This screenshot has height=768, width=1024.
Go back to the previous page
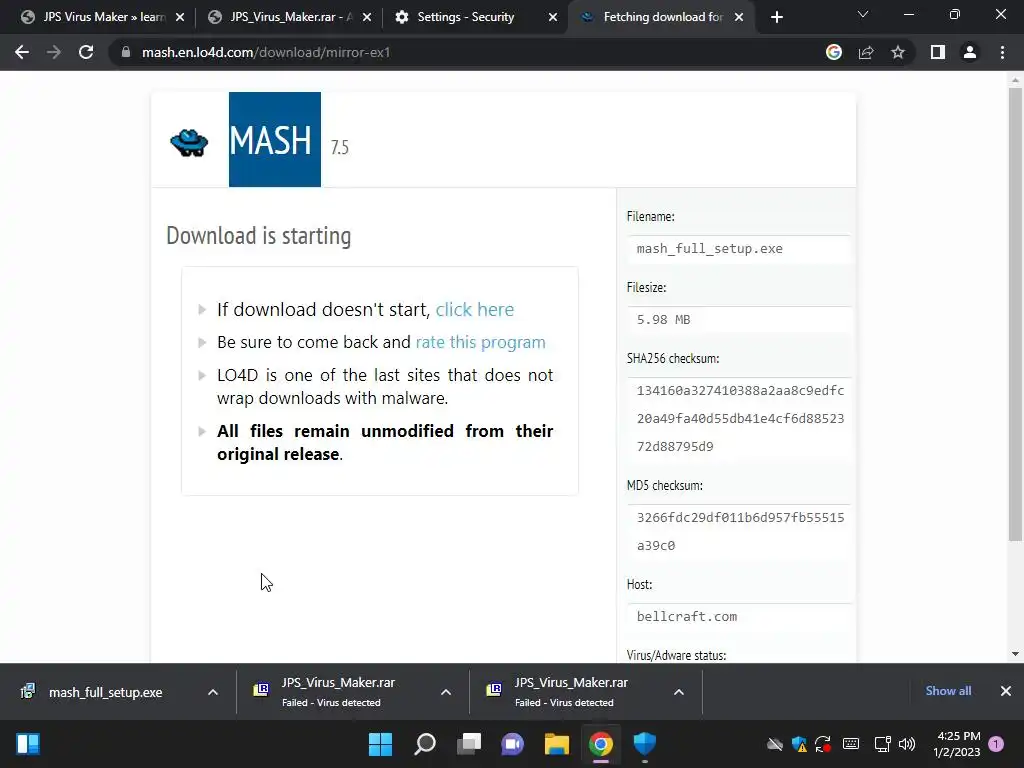click(x=22, y=52)
